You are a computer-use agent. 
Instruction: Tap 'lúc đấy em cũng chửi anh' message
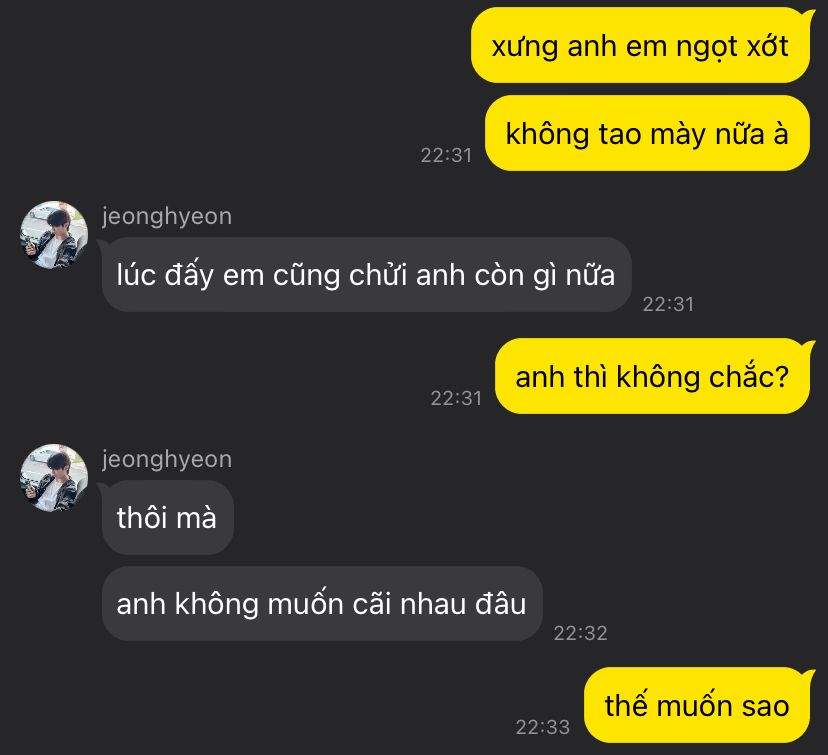coord(366,275)
